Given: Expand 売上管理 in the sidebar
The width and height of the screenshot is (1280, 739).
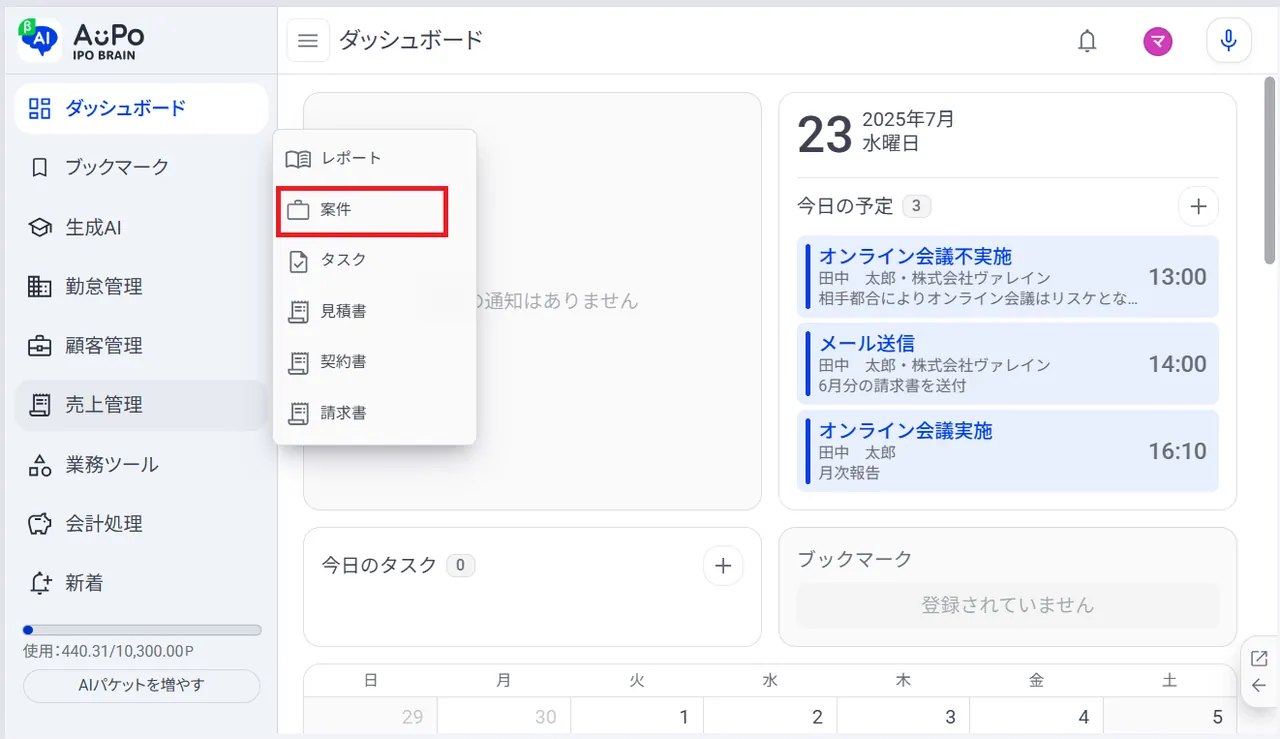Looking at the screenshot, I should (141, 405).
